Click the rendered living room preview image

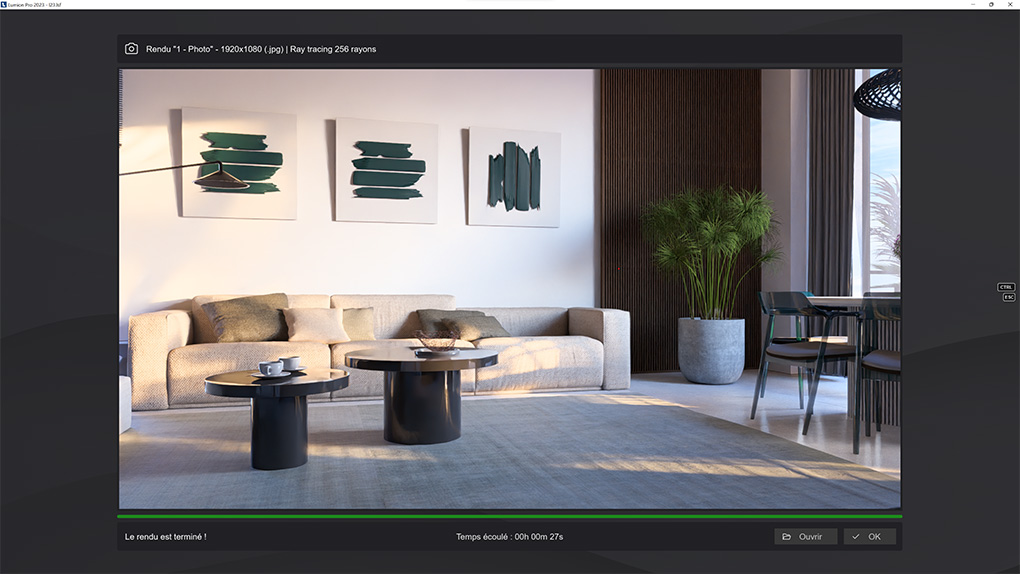pyautogui.click(x=510, y=288)
